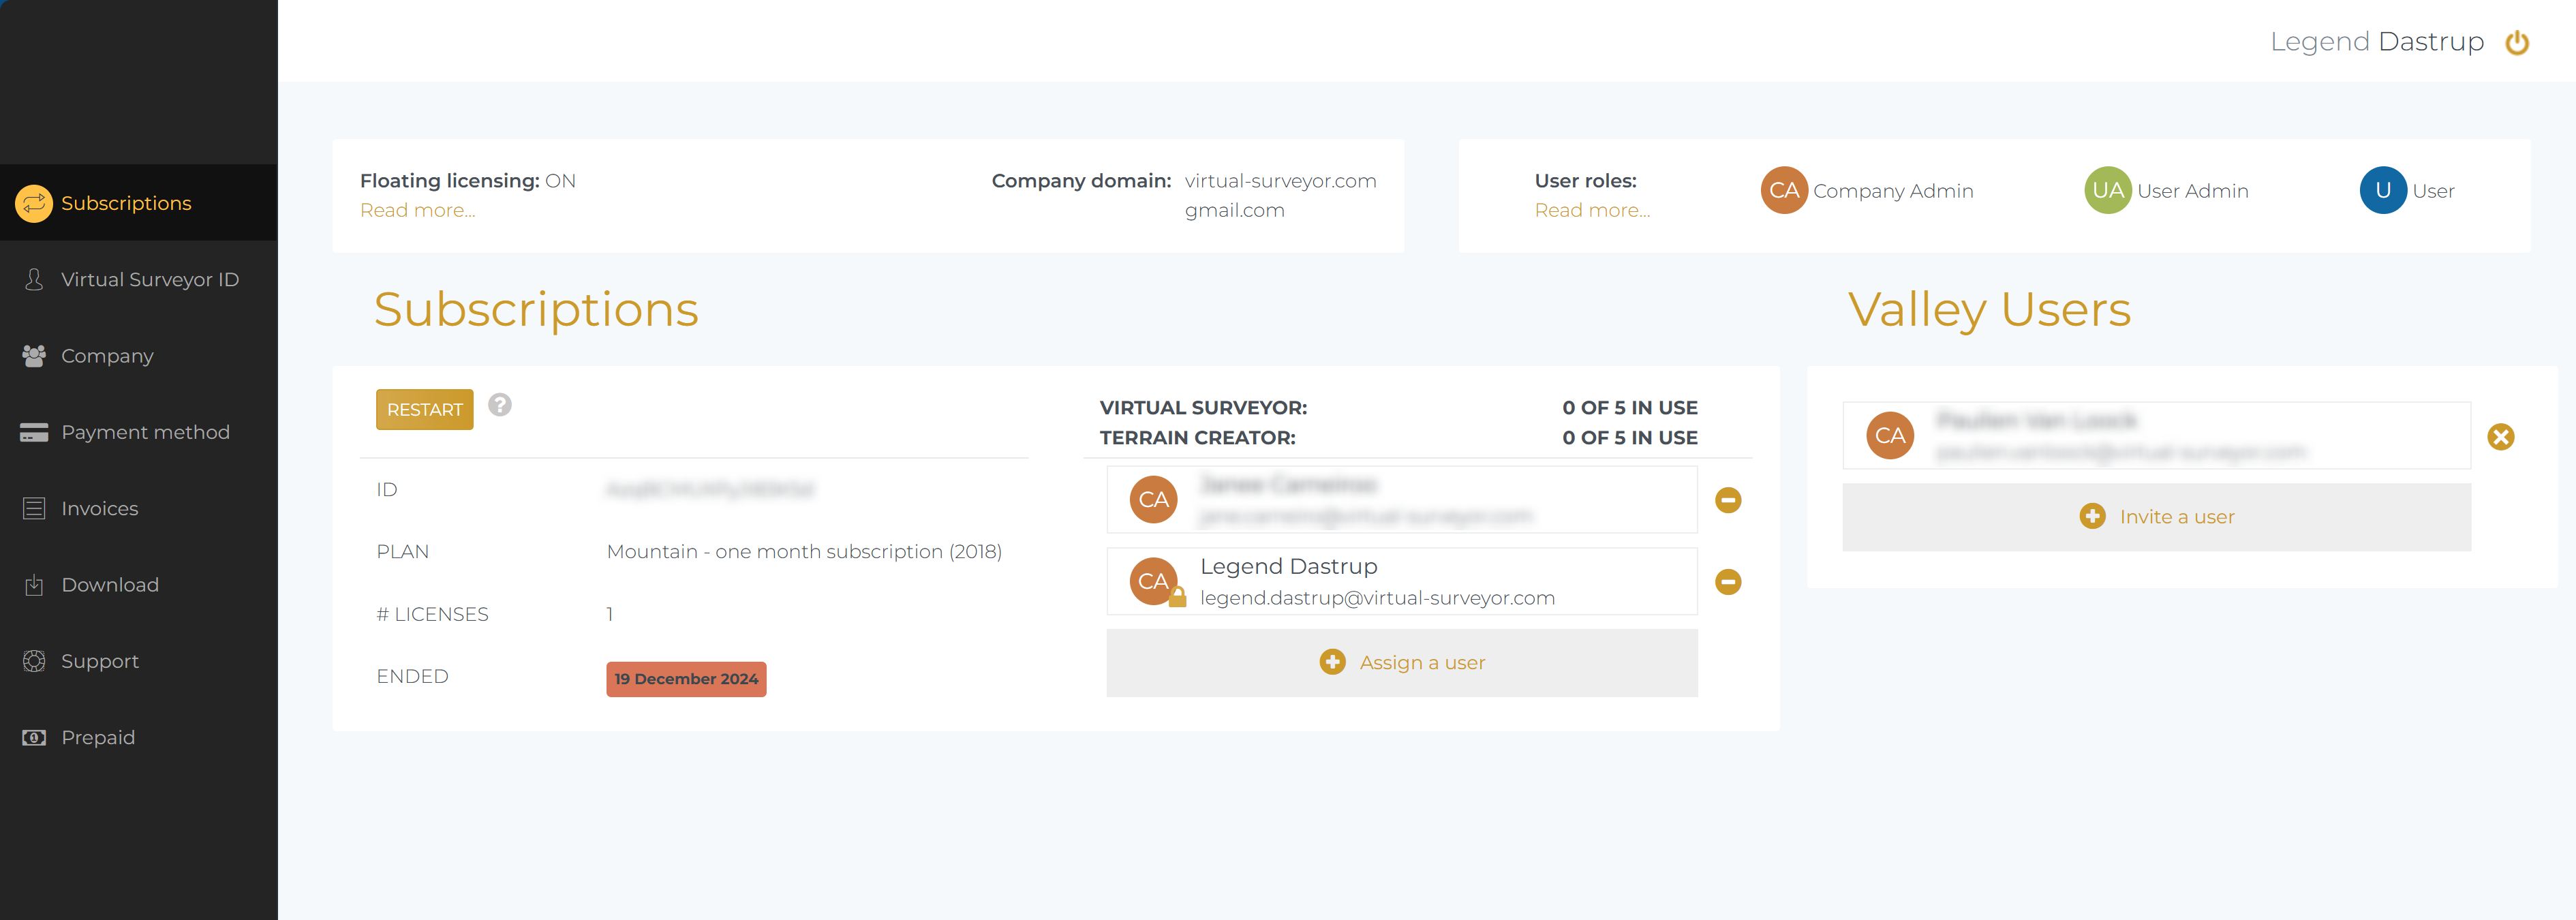
Task: Open the Support page
Action: coord(99,661)
